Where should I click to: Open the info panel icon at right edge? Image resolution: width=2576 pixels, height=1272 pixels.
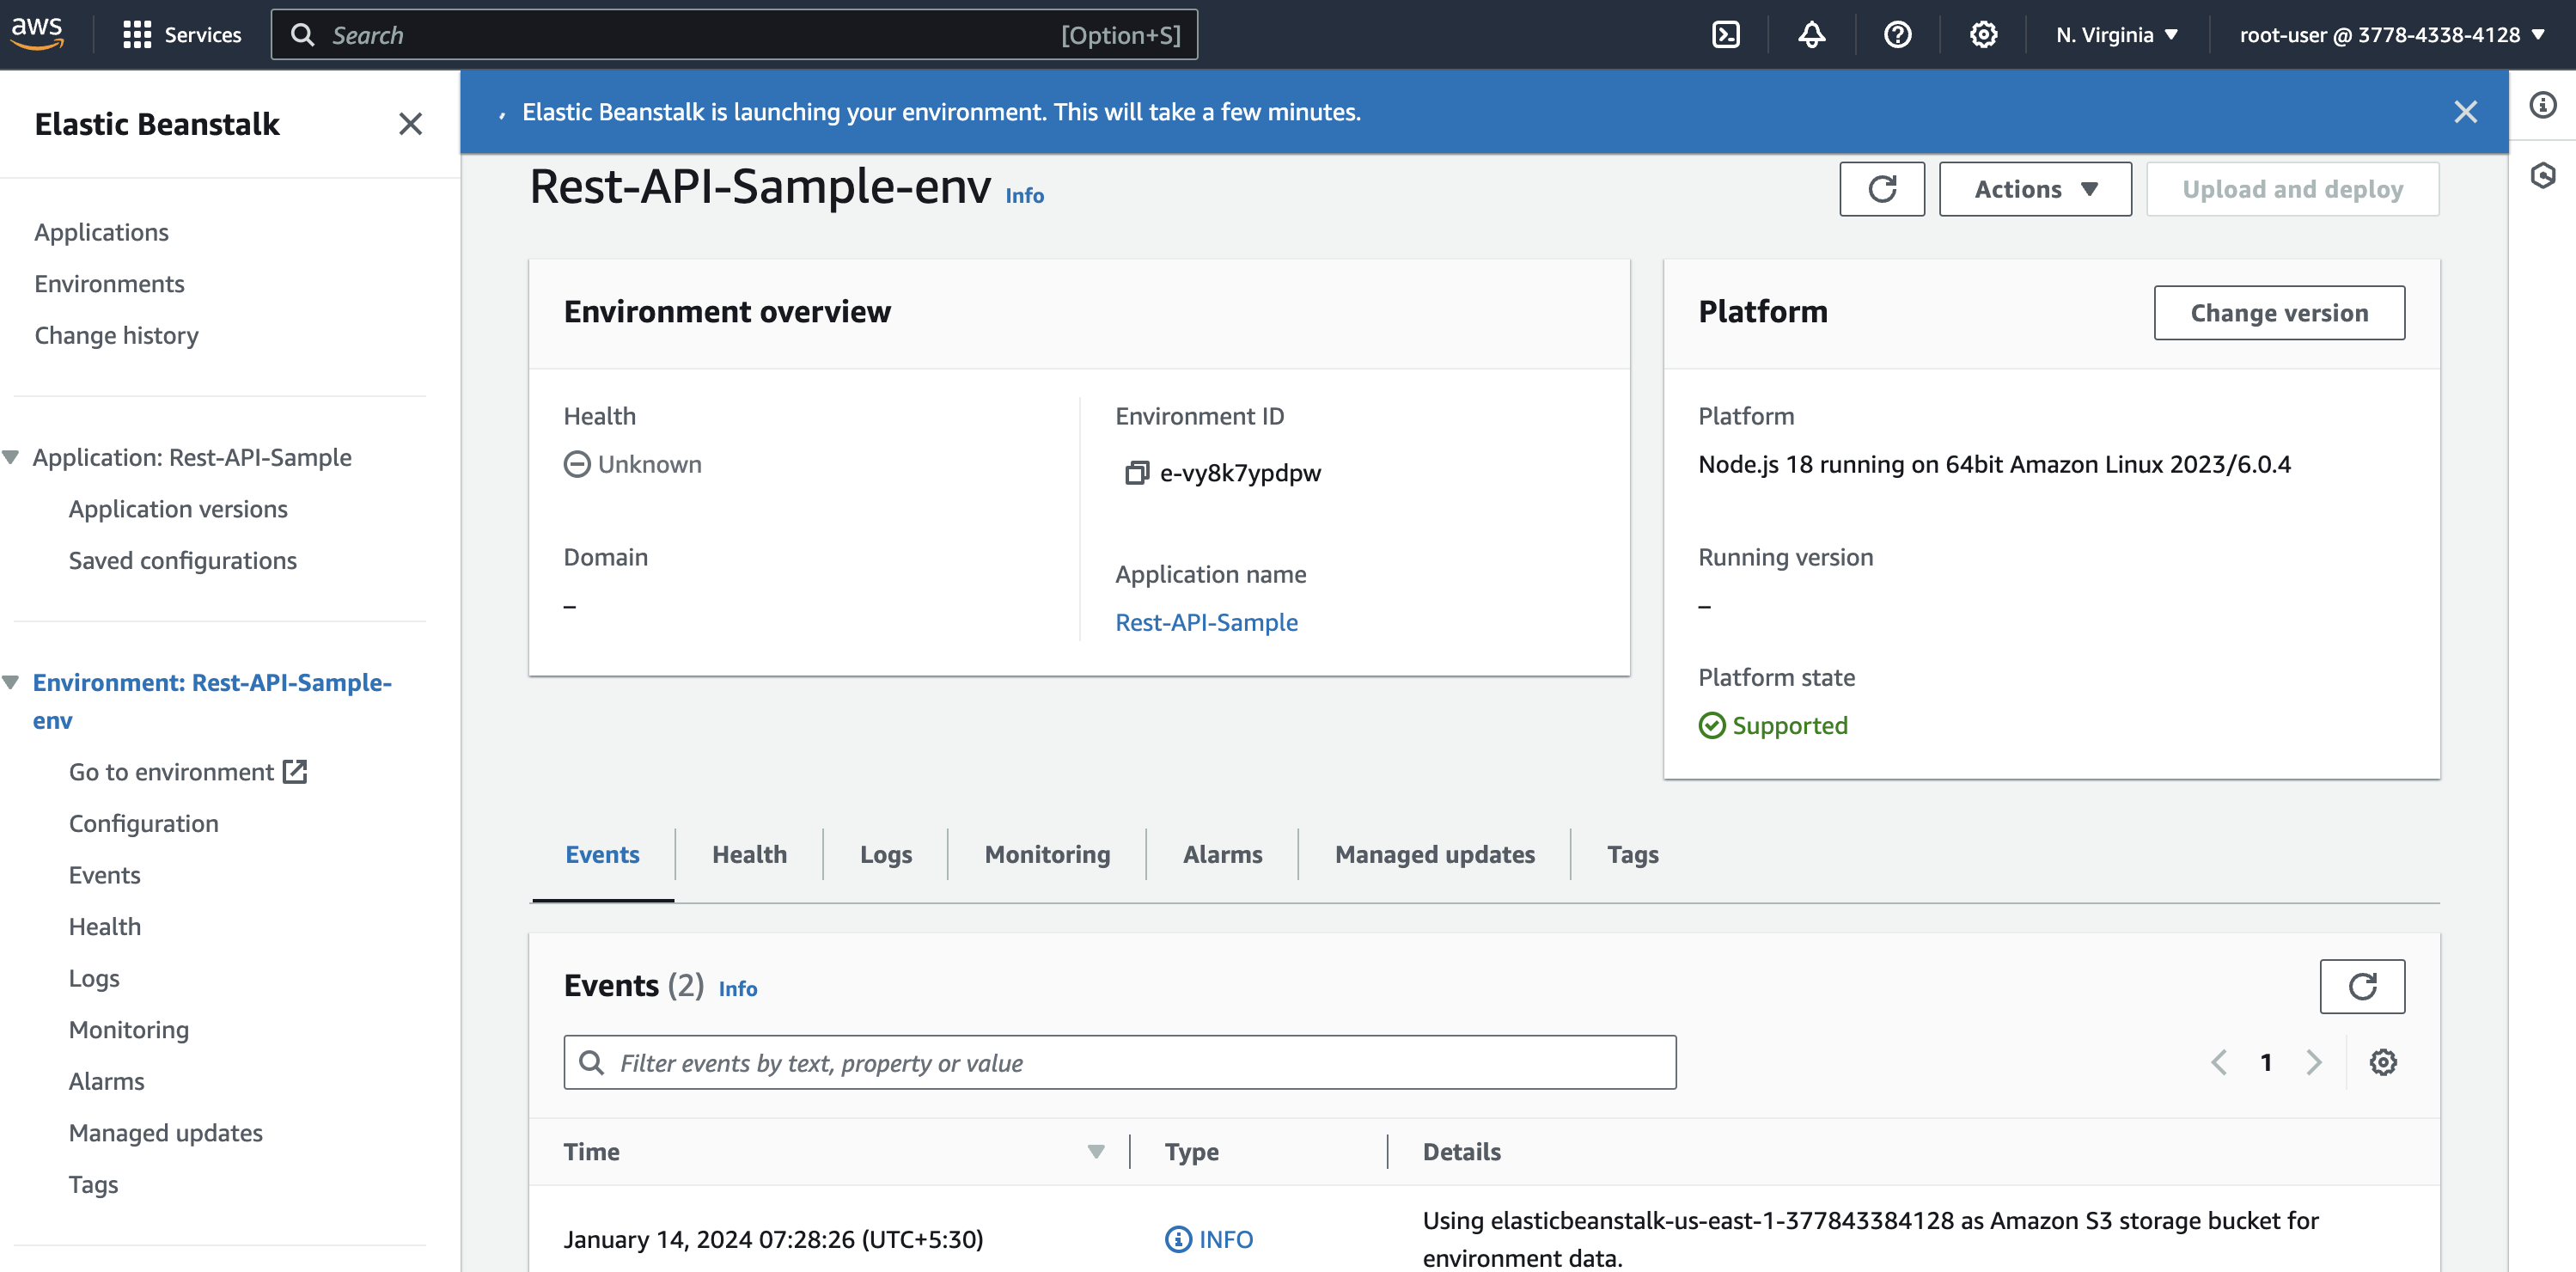tap(2543, 105)
